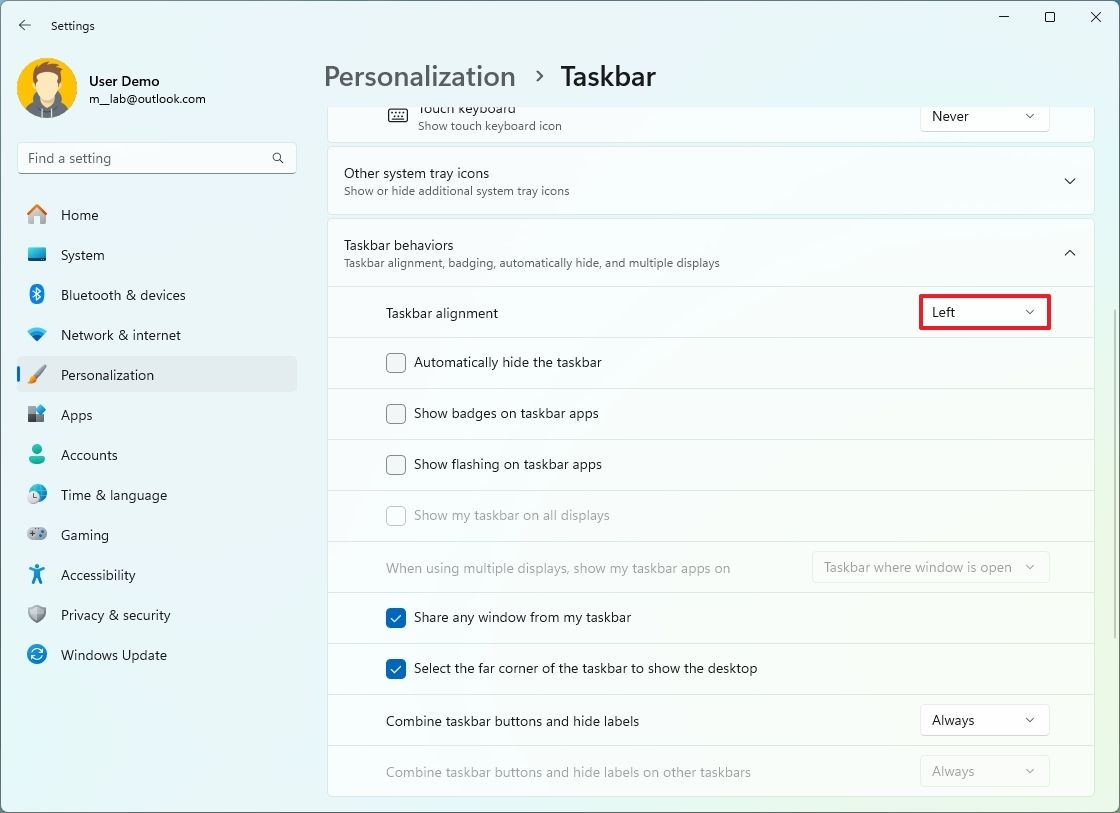This screenshot has height=813, width=1120.
Task: Open the Taskbar alignment dropdown
Action: pyautogui.click(x=984, y=312)
